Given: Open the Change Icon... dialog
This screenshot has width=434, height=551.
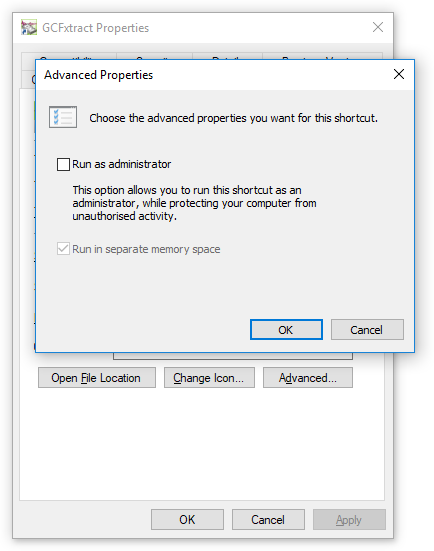Looking at the screenshot, I should [209, 378].
